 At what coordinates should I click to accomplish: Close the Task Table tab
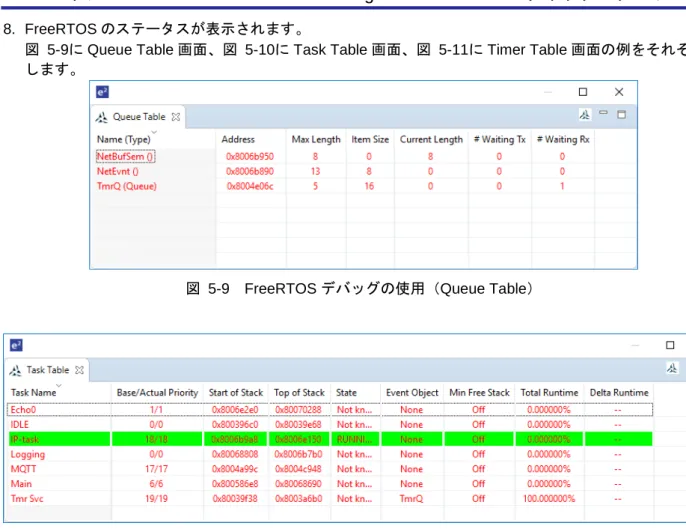(x=79, y=370)
